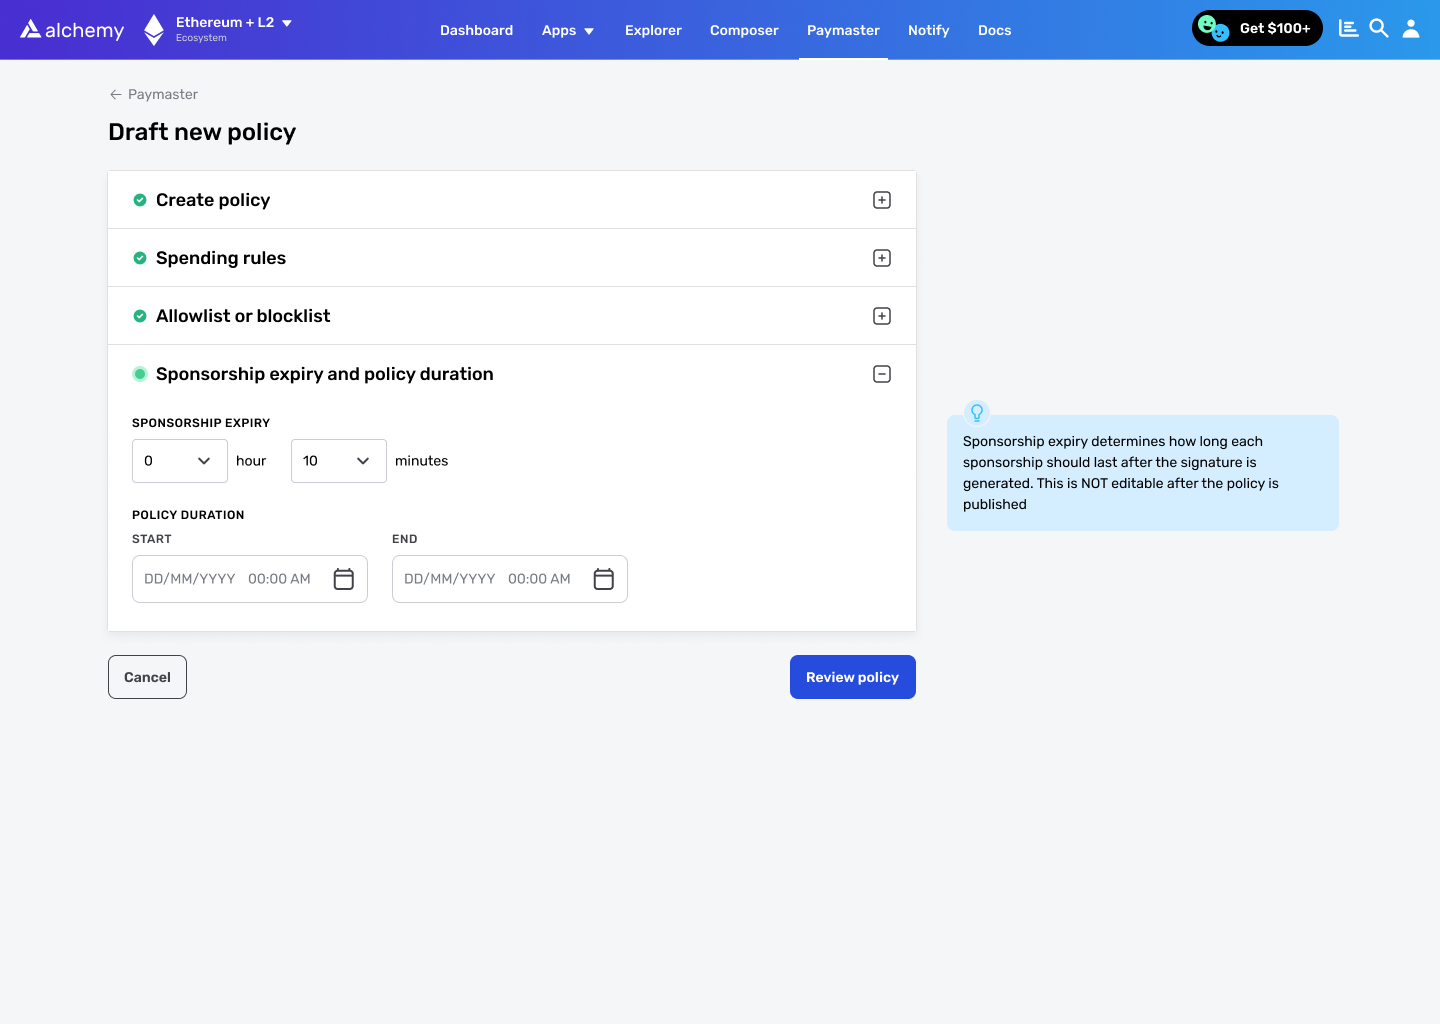Viewport: 1440px width, 1024px height.
Task: Click the SPONSORSHIP EXPIRY label
Action: [x=201, y=423]
